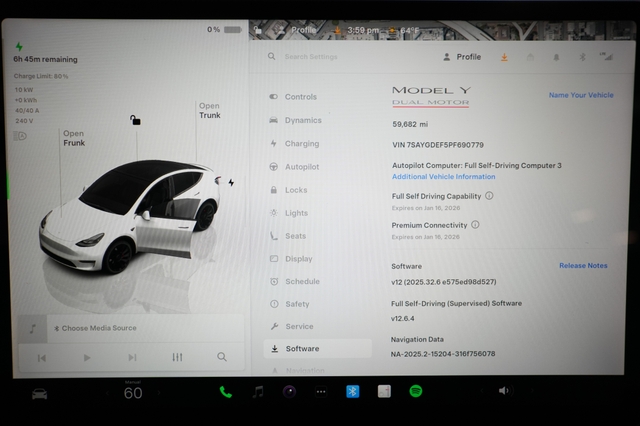
Task: Open the music note media app
Action: 258,392
